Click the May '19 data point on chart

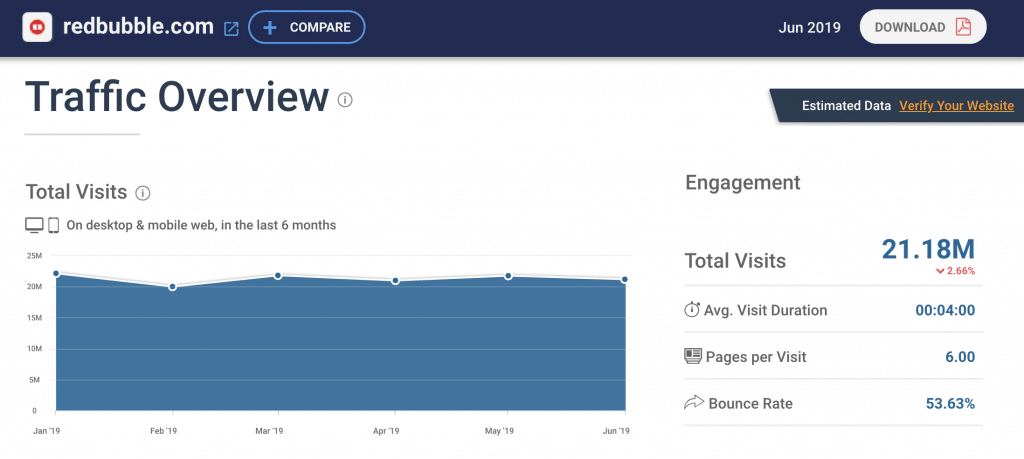pyautogui.click(x=508, y=276)
